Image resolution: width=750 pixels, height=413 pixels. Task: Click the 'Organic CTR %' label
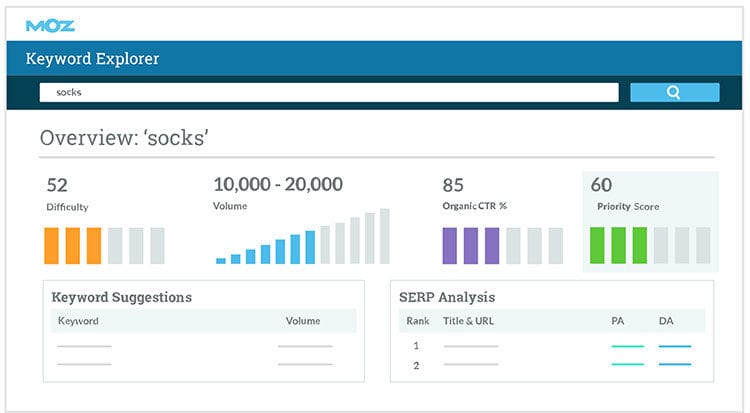[474, 206]
